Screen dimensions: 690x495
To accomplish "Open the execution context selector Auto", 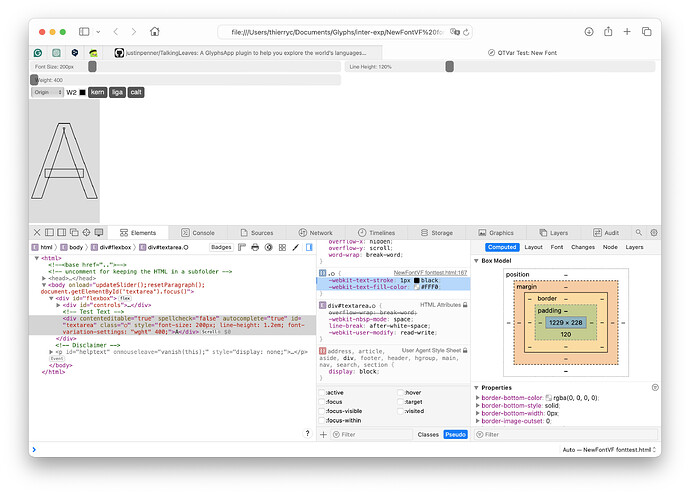I will pos(609,450).
